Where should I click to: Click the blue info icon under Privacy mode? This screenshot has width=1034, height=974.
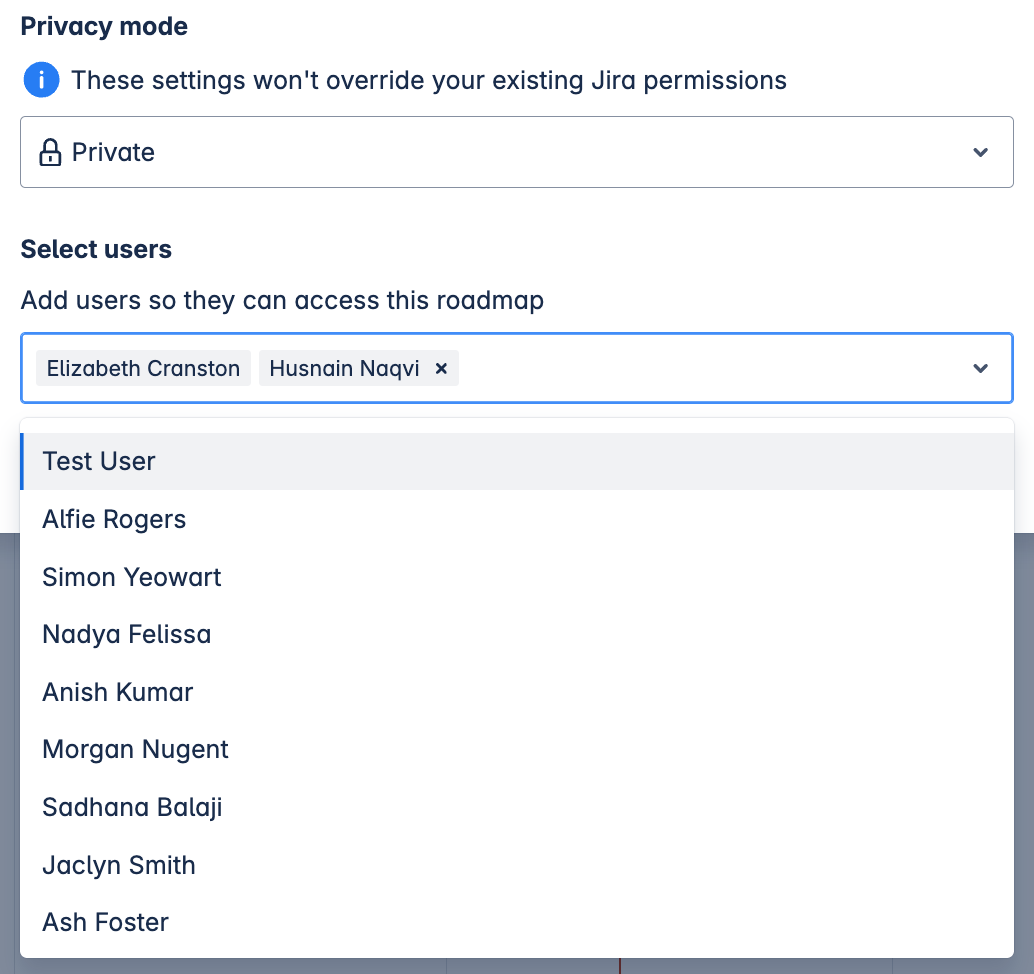41,80
